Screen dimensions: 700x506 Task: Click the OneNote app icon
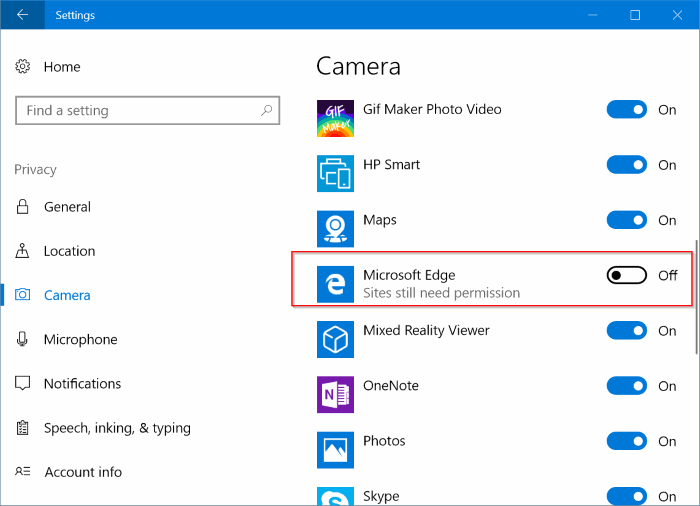click(335, 395)
